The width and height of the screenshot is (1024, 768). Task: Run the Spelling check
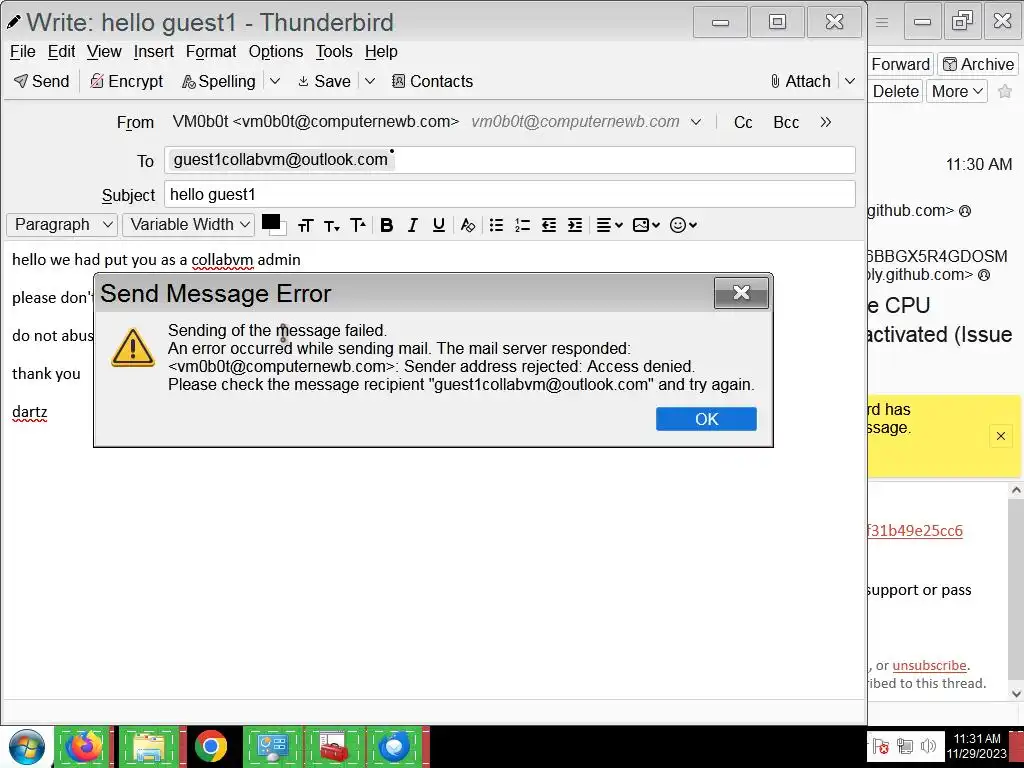219,81
